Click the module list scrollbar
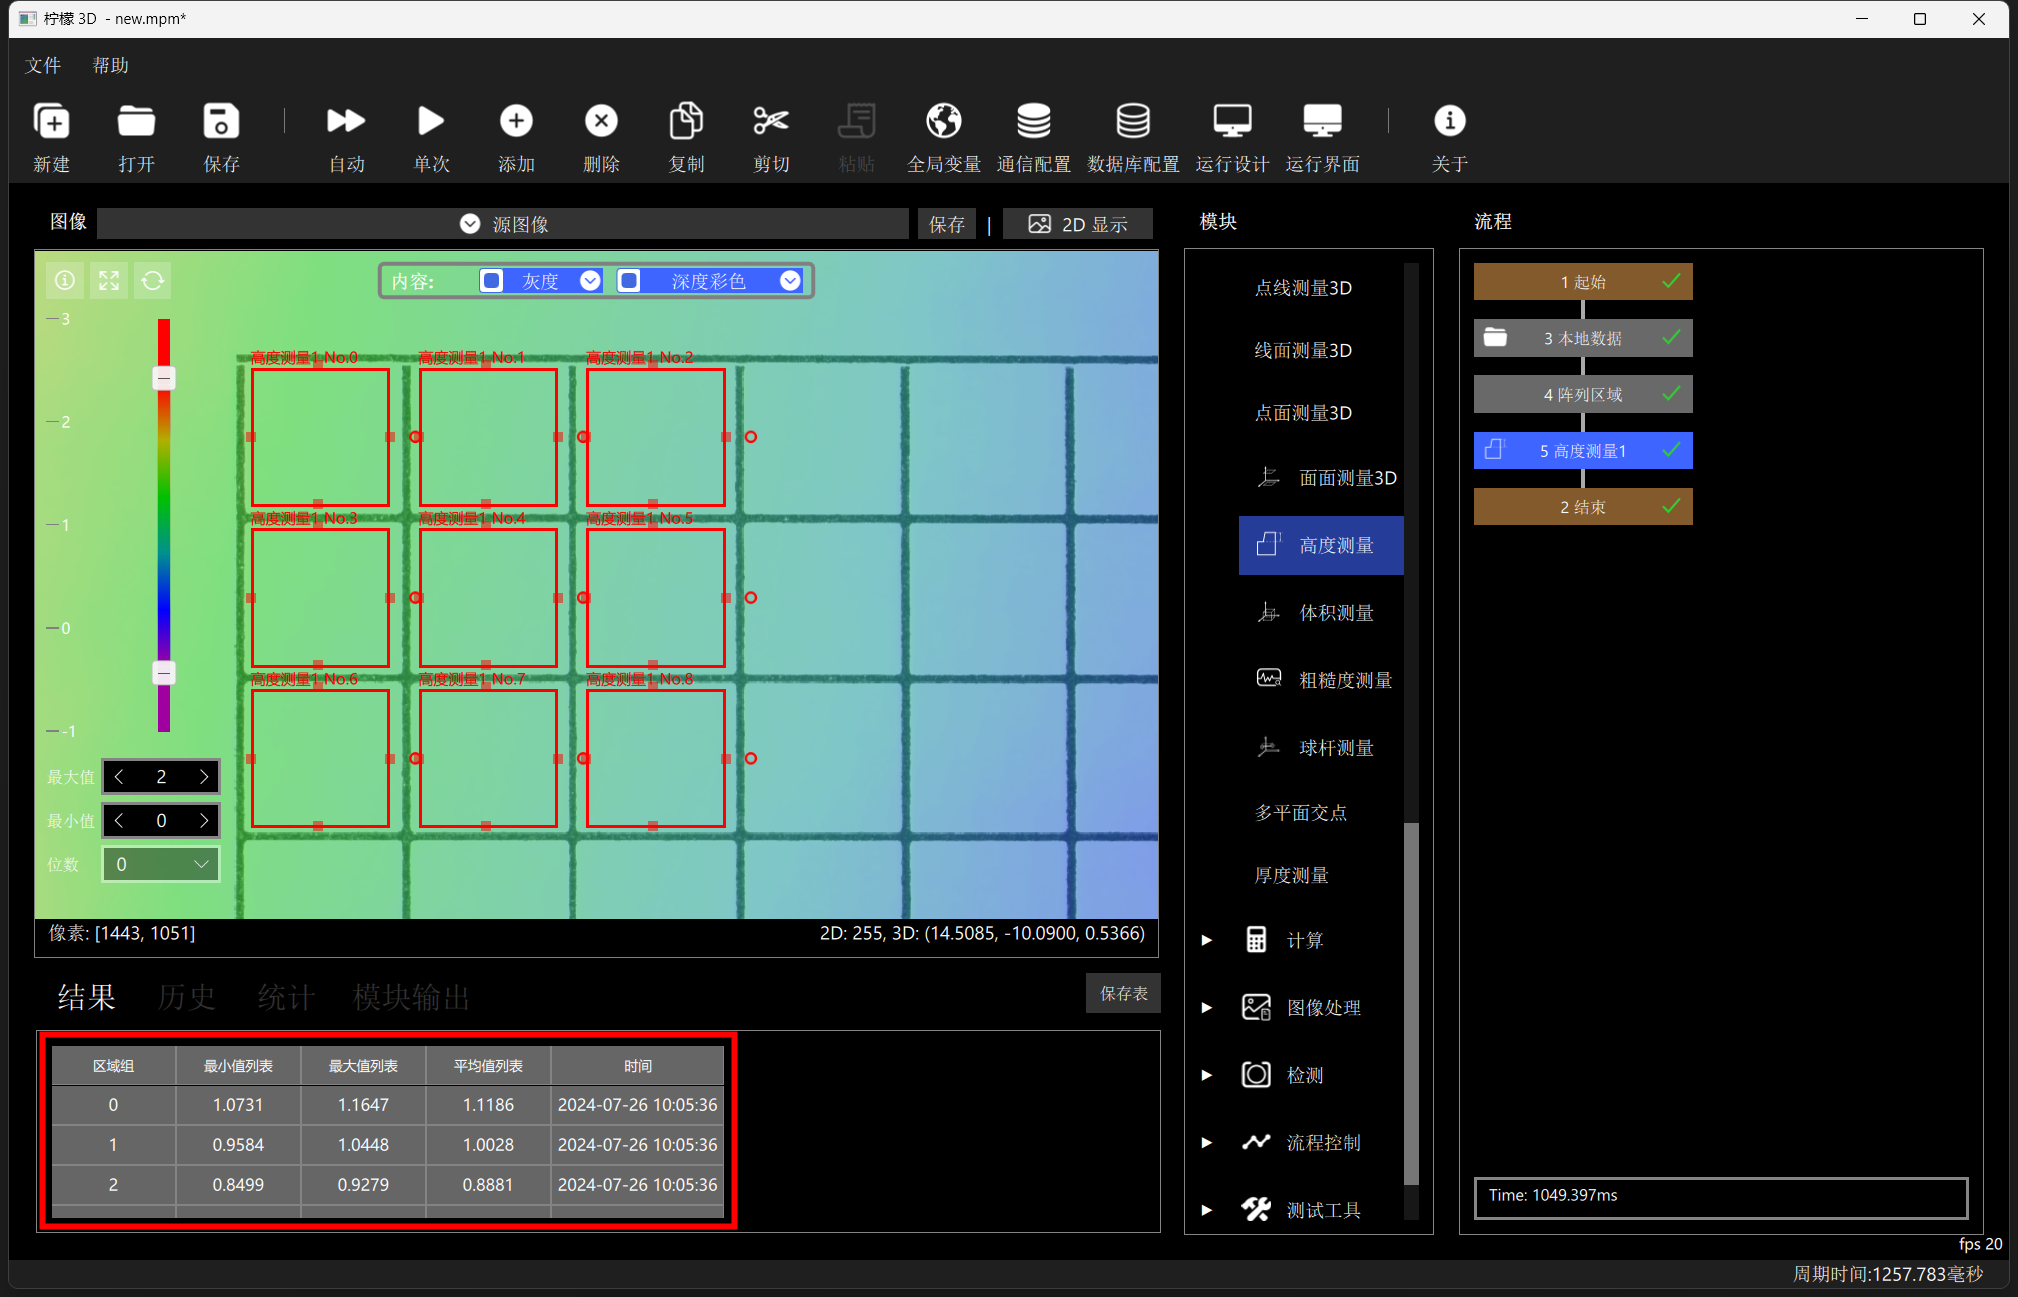This screenshot has height=1297, width=2018. click(1412, 1003)
